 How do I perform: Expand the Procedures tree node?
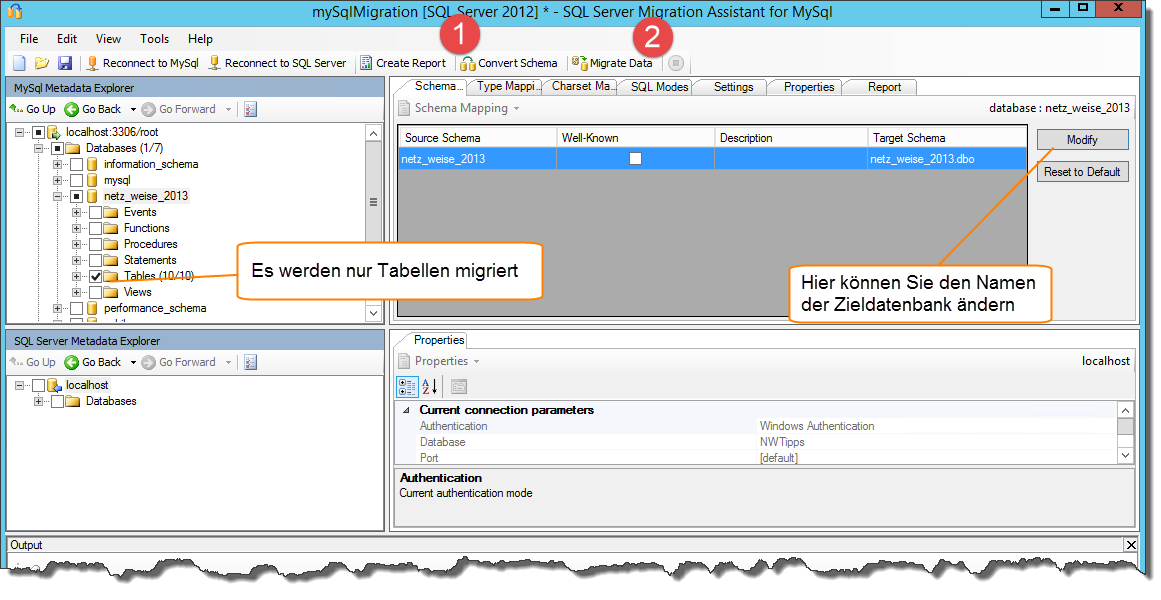(77, 244)
